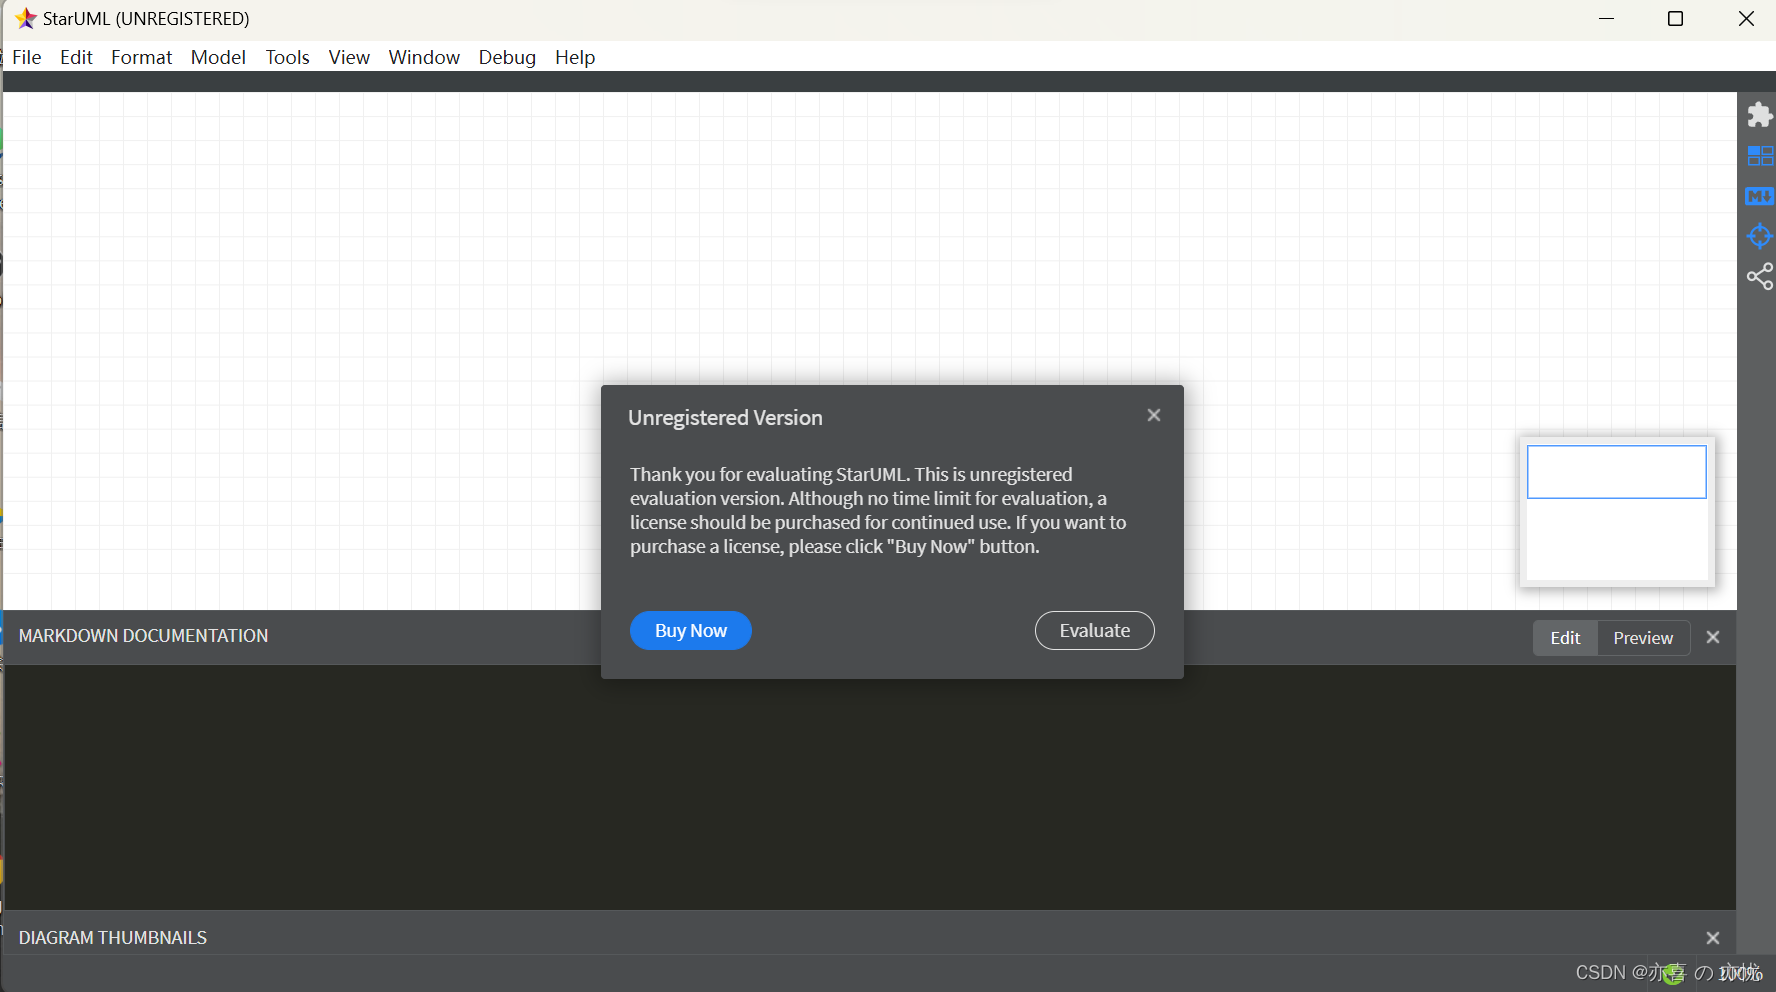The width and height of the screenshot is (1776, 992).
Task: Open the Extension Manager puzzle icon
Action: coord(1760,115)
